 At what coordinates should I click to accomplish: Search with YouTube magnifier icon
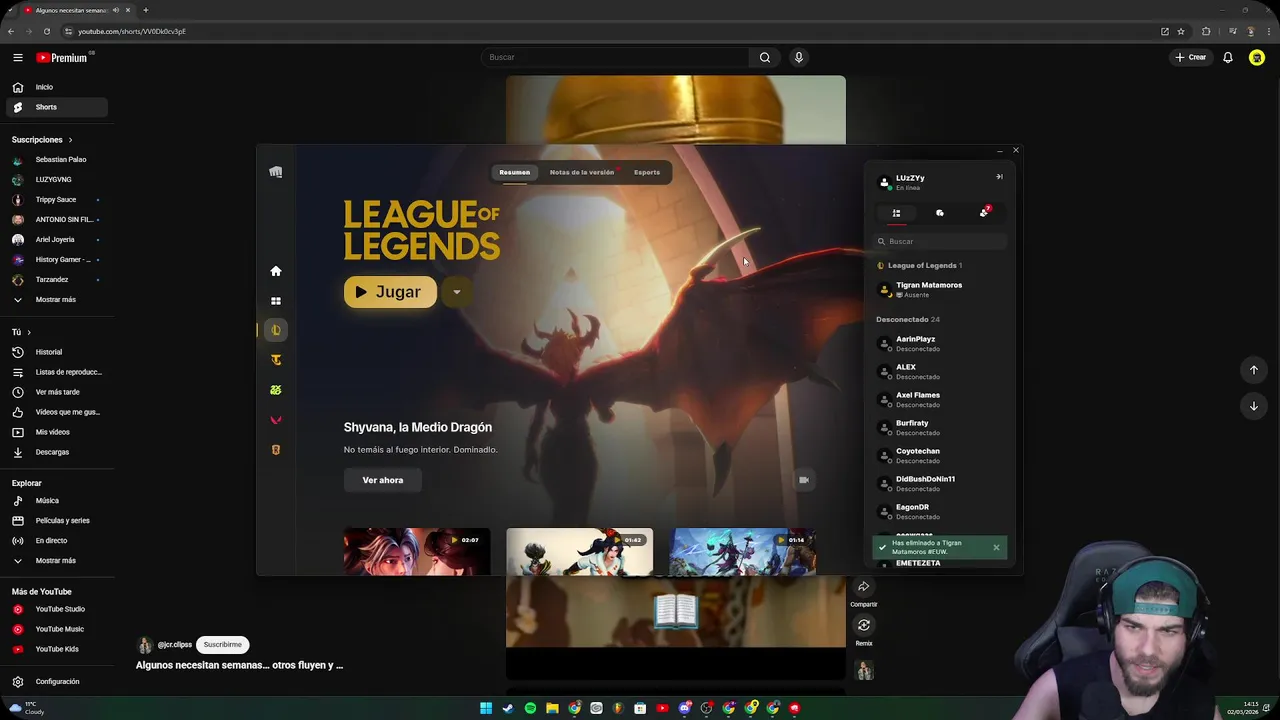[765, 57]
